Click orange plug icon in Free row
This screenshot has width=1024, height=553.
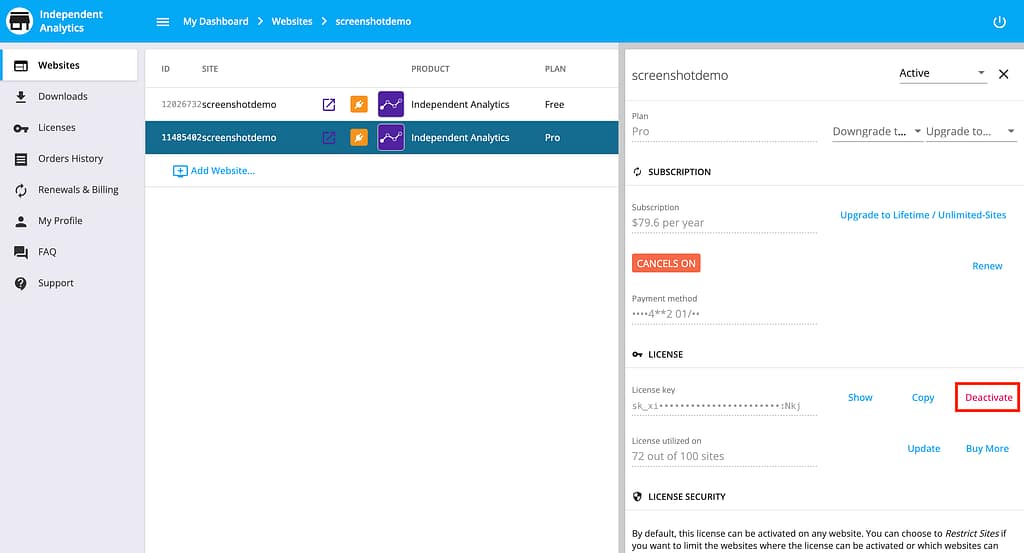click(359, 104)
